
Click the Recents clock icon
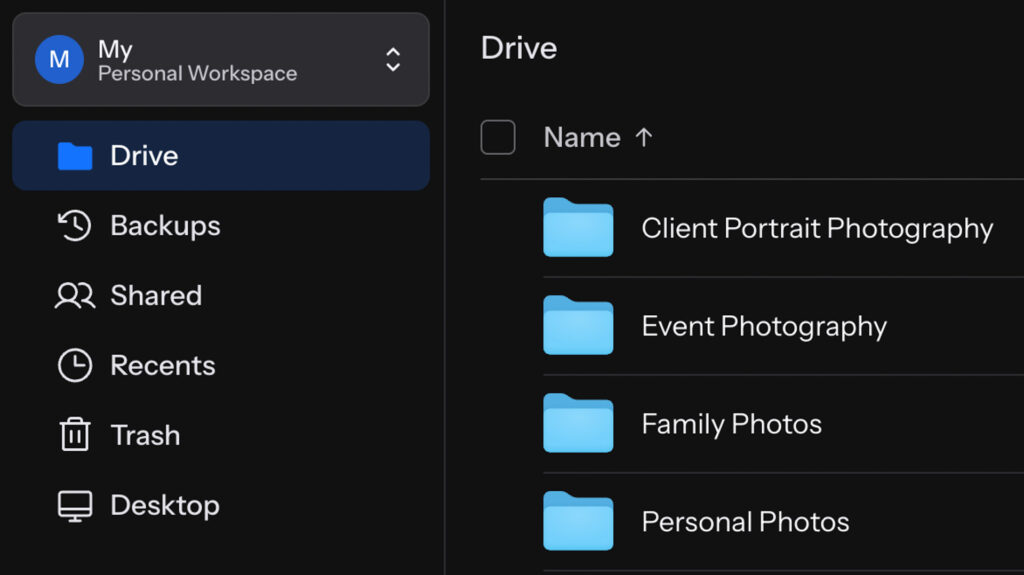coord(75,365)
